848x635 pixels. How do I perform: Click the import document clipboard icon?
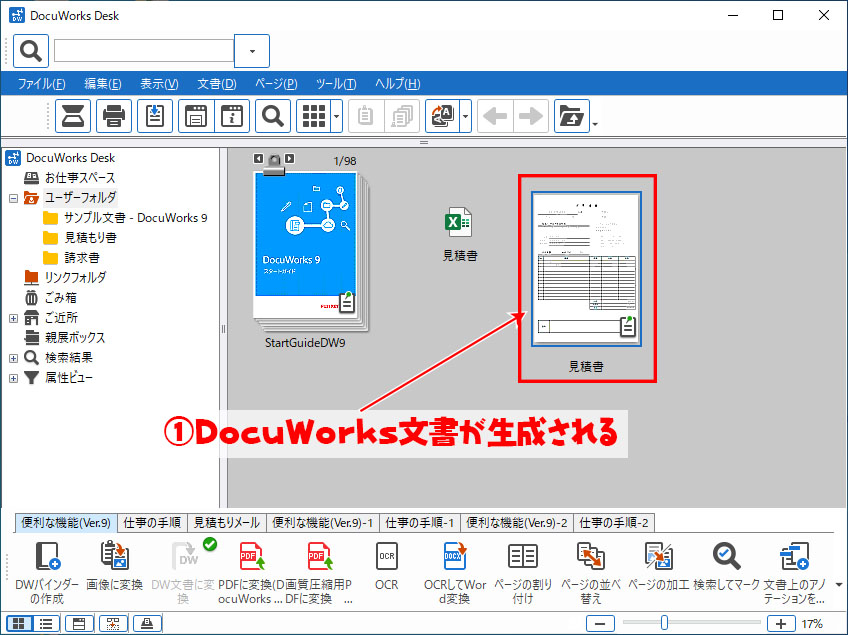click(155, 116)
